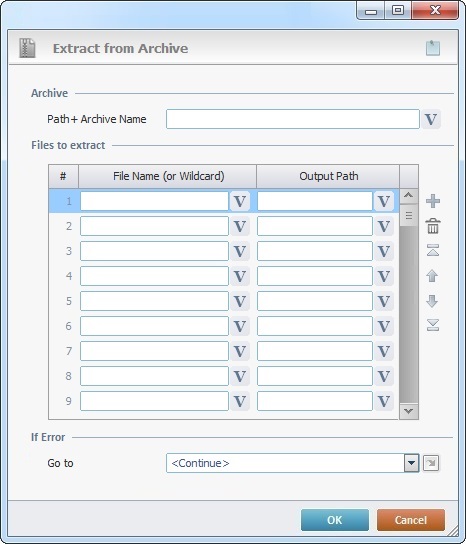Click the OK button
The height and width of the screenshot is (544, 466).
[x=335, y=520]
